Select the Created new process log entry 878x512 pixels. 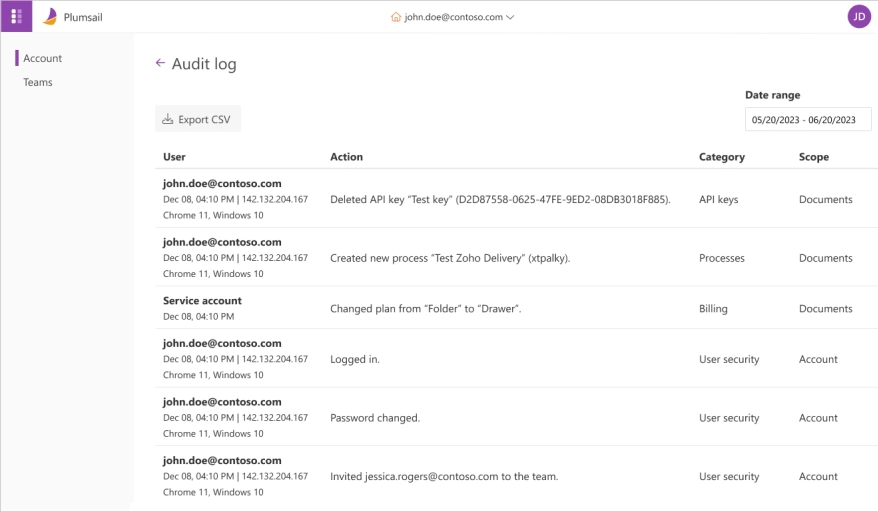pyautogui.click(x=450, y=258)
